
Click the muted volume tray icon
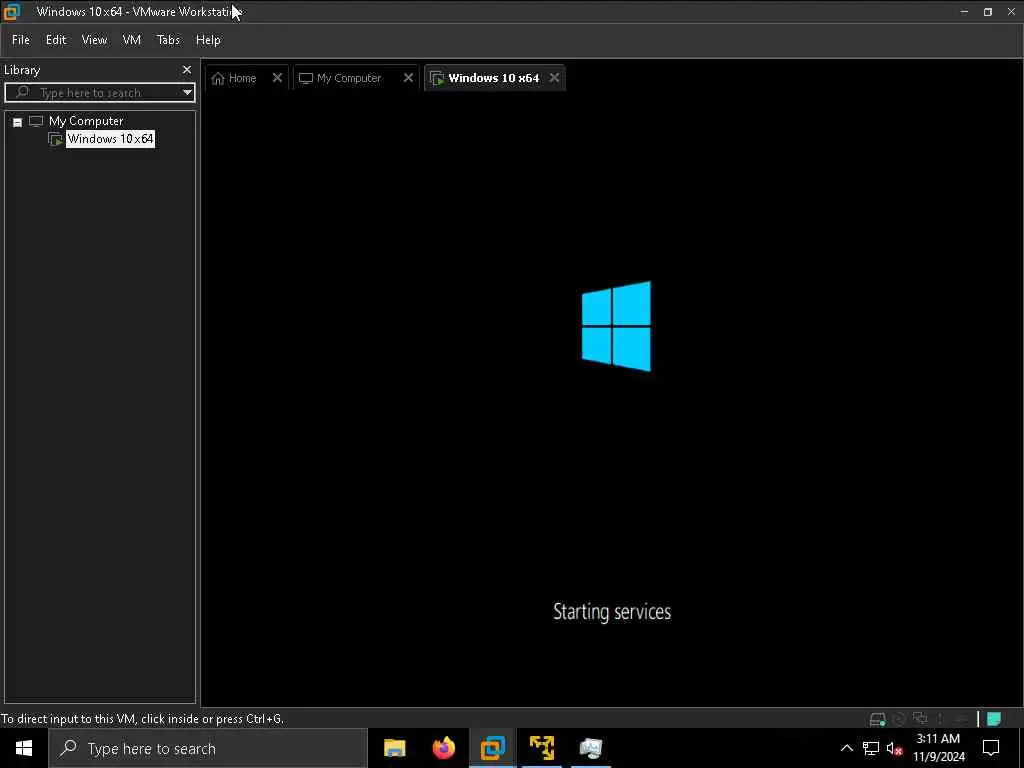[894, 749]
